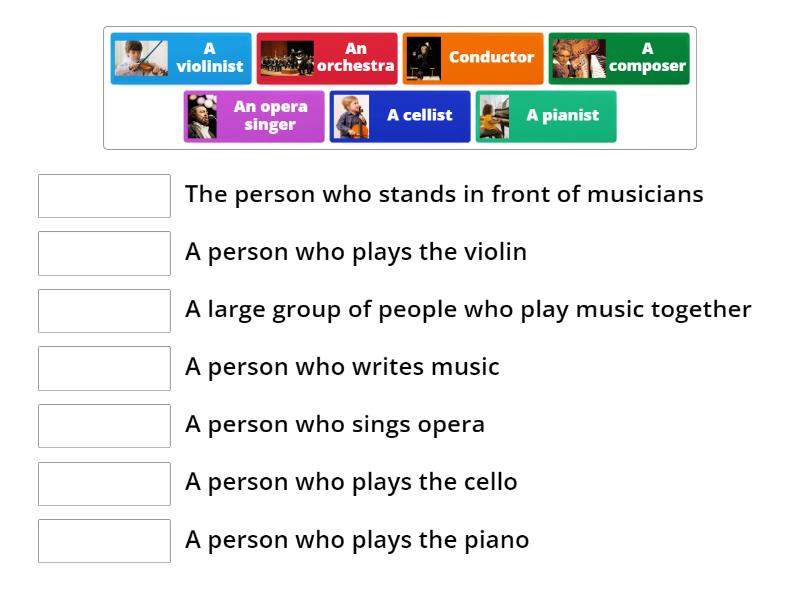Click the pianist photo thumbnail

tap(494, 116)
